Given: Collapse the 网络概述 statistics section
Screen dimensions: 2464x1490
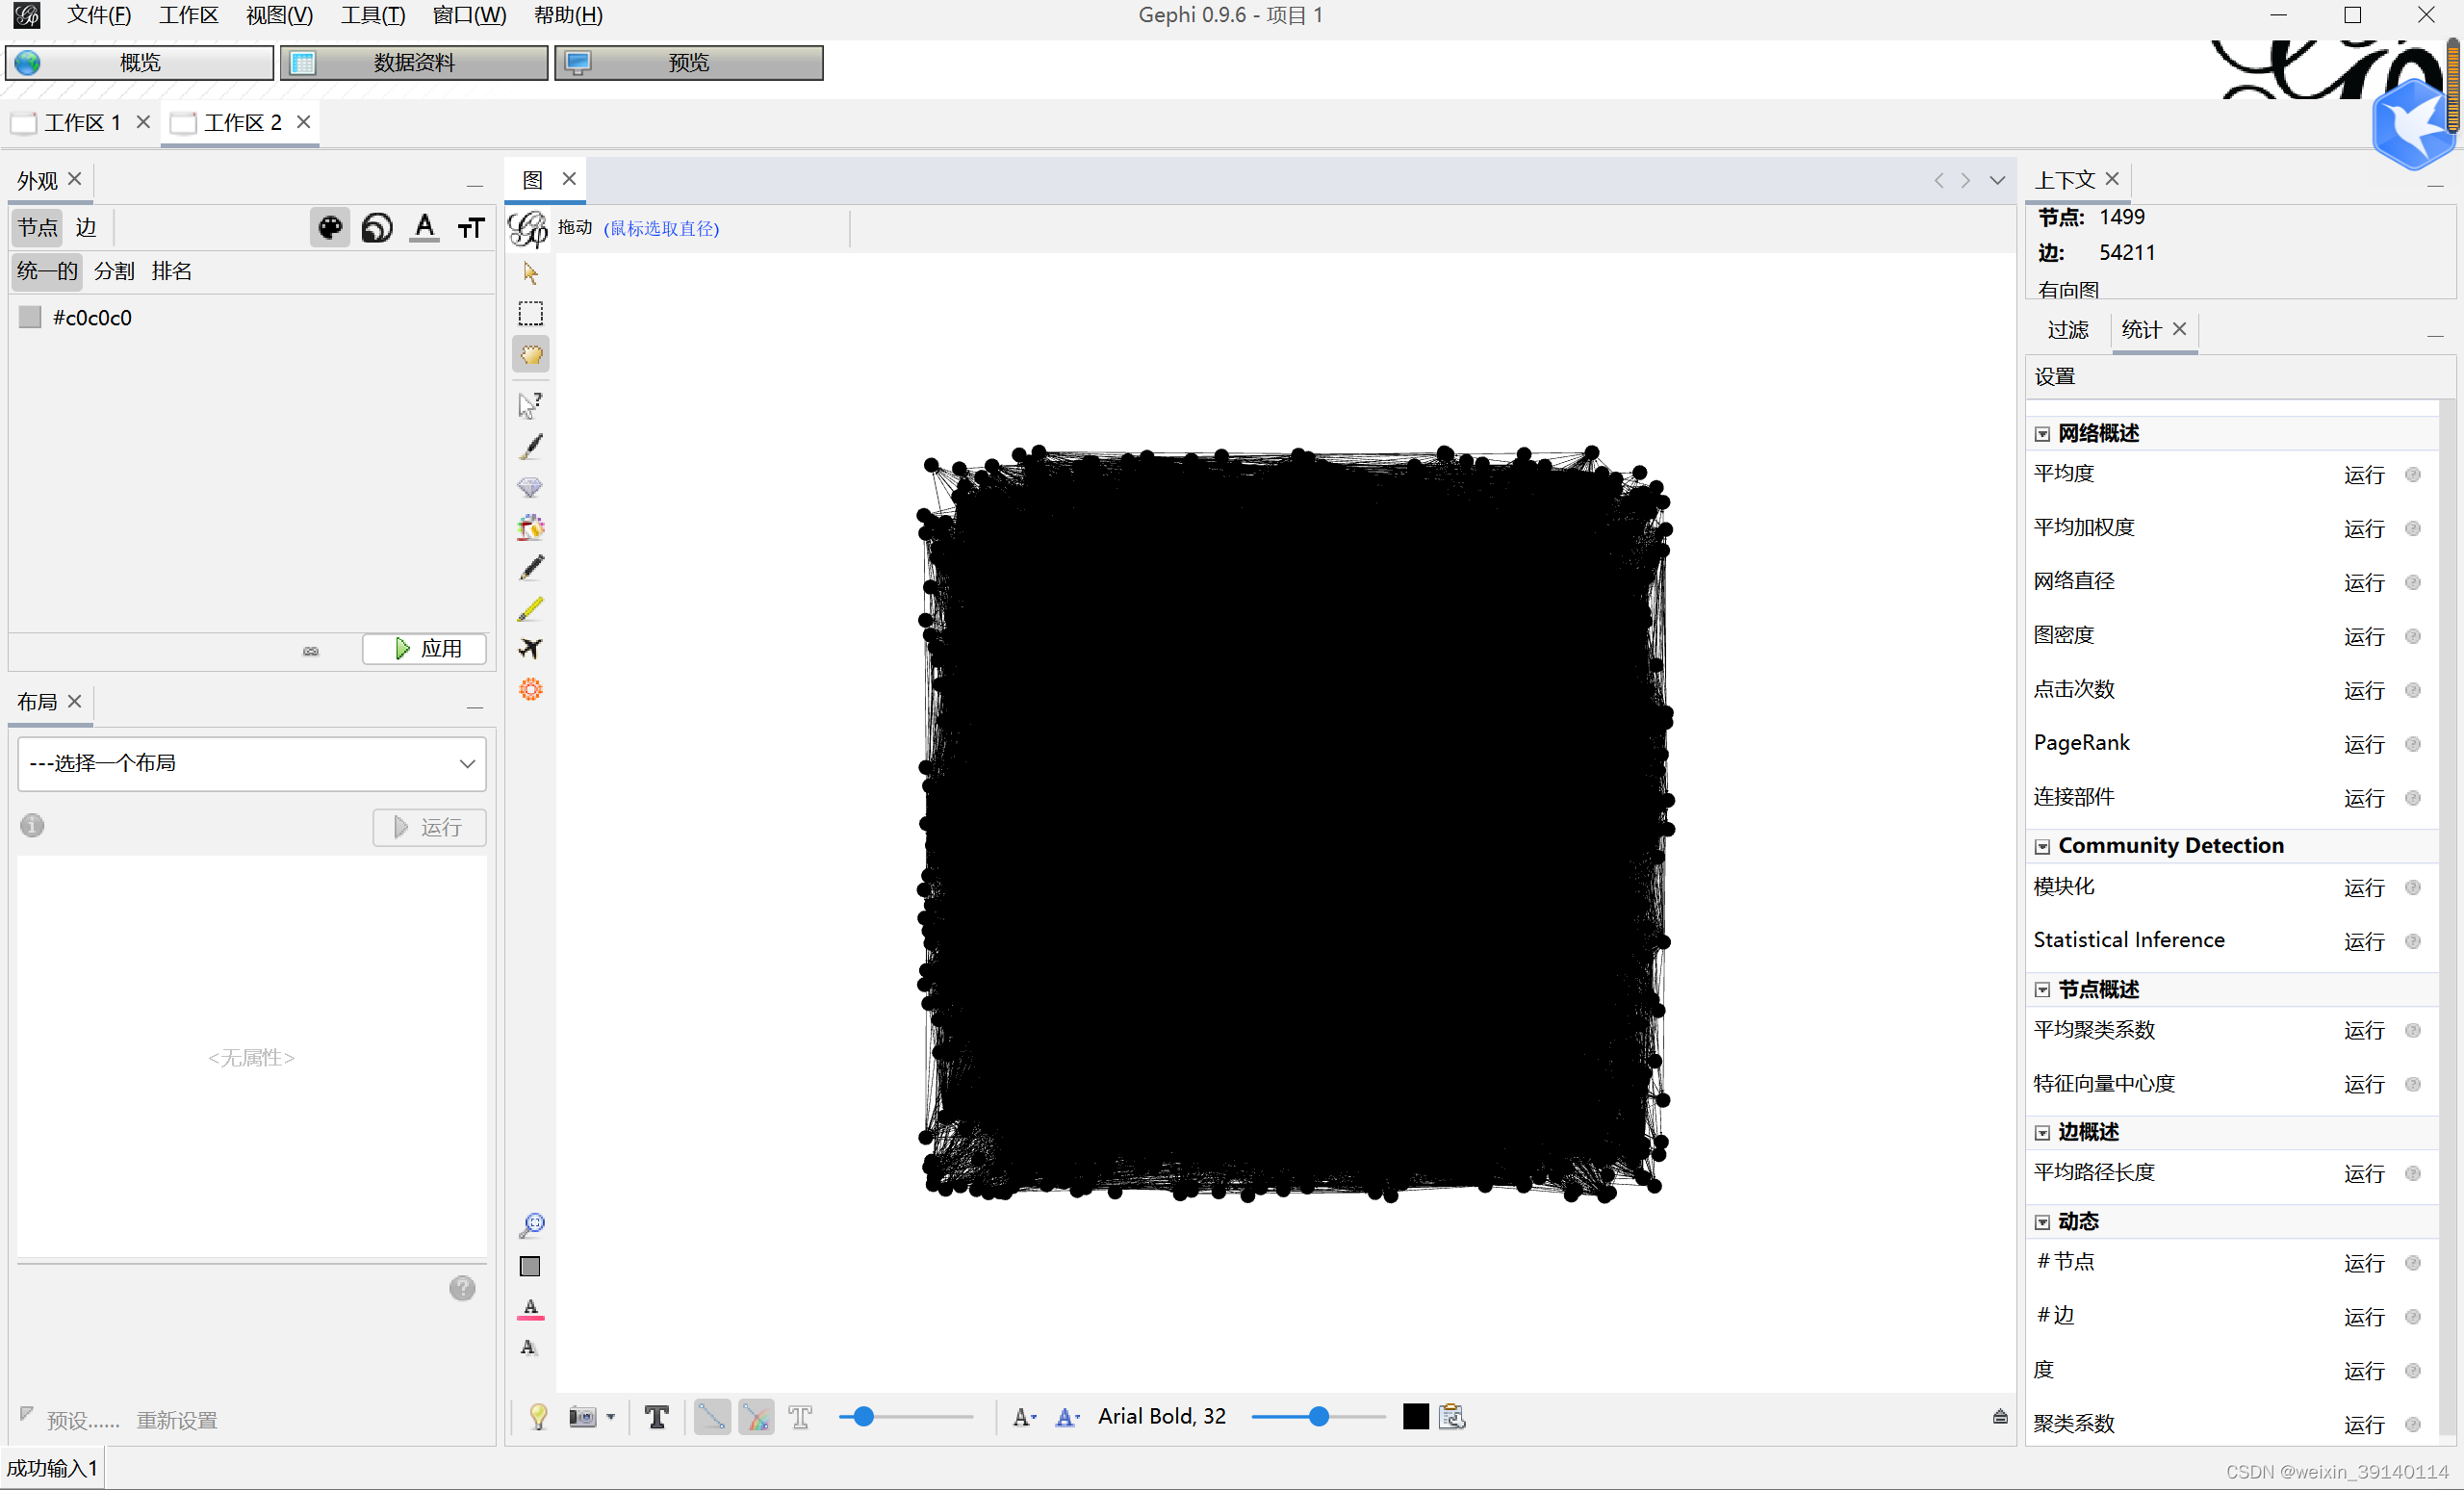Looking at the screenshot, I should click(x=2042, y=434).
